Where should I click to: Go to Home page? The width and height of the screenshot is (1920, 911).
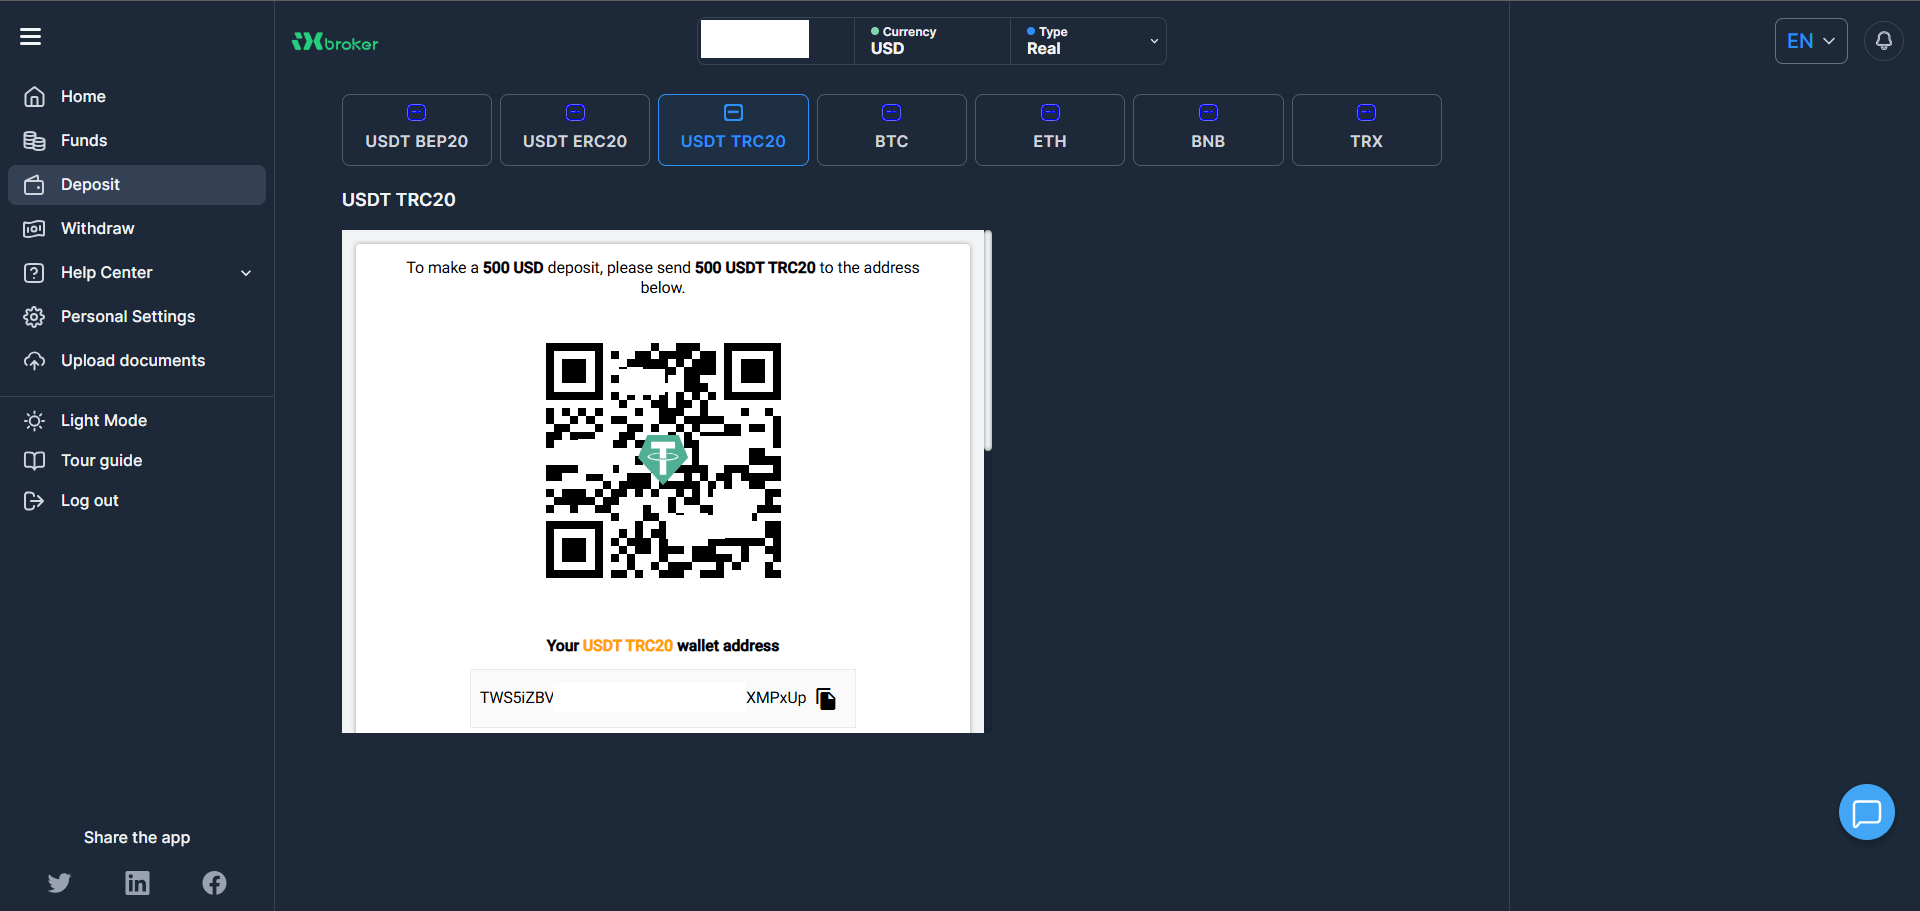83,97
